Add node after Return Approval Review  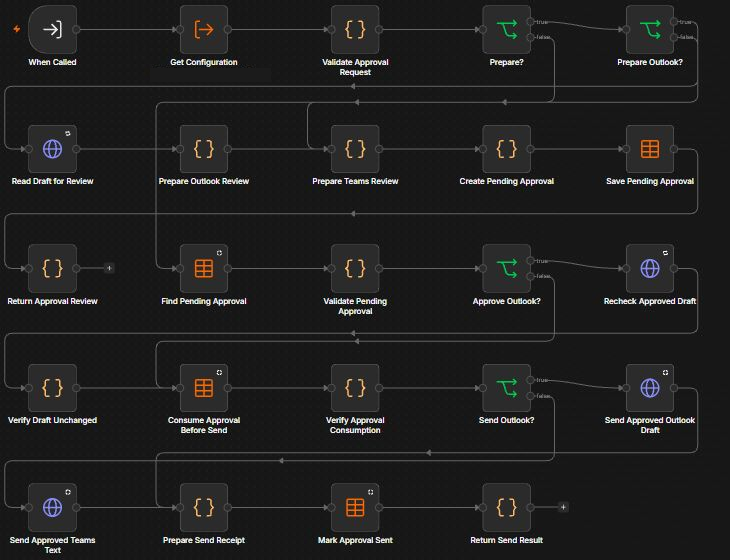[109, 268]
